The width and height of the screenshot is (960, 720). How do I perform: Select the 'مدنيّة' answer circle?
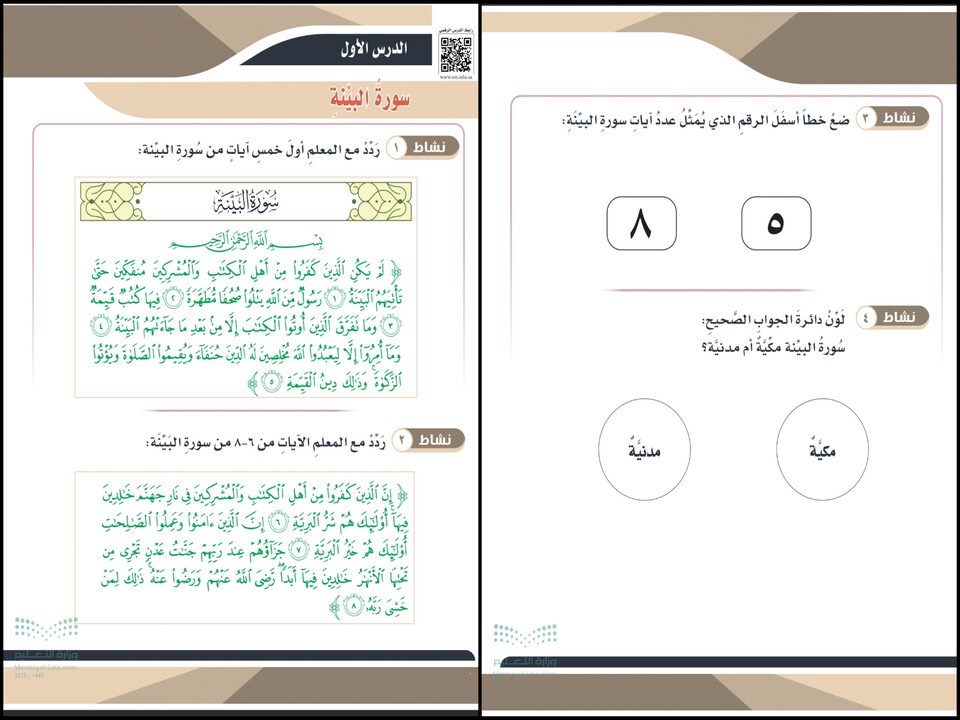pos(645,449)
